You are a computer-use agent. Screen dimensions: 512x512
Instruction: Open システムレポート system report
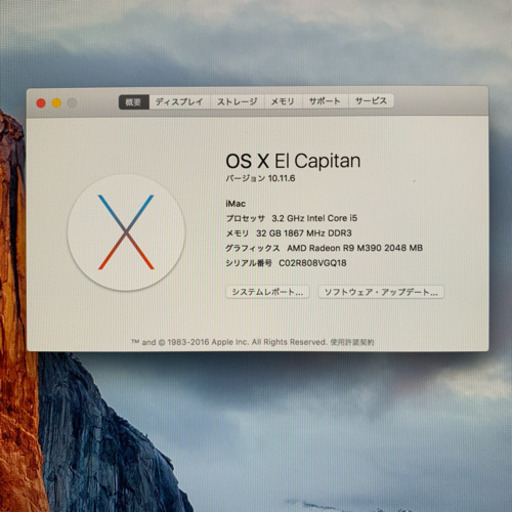[x=267, y=292]
